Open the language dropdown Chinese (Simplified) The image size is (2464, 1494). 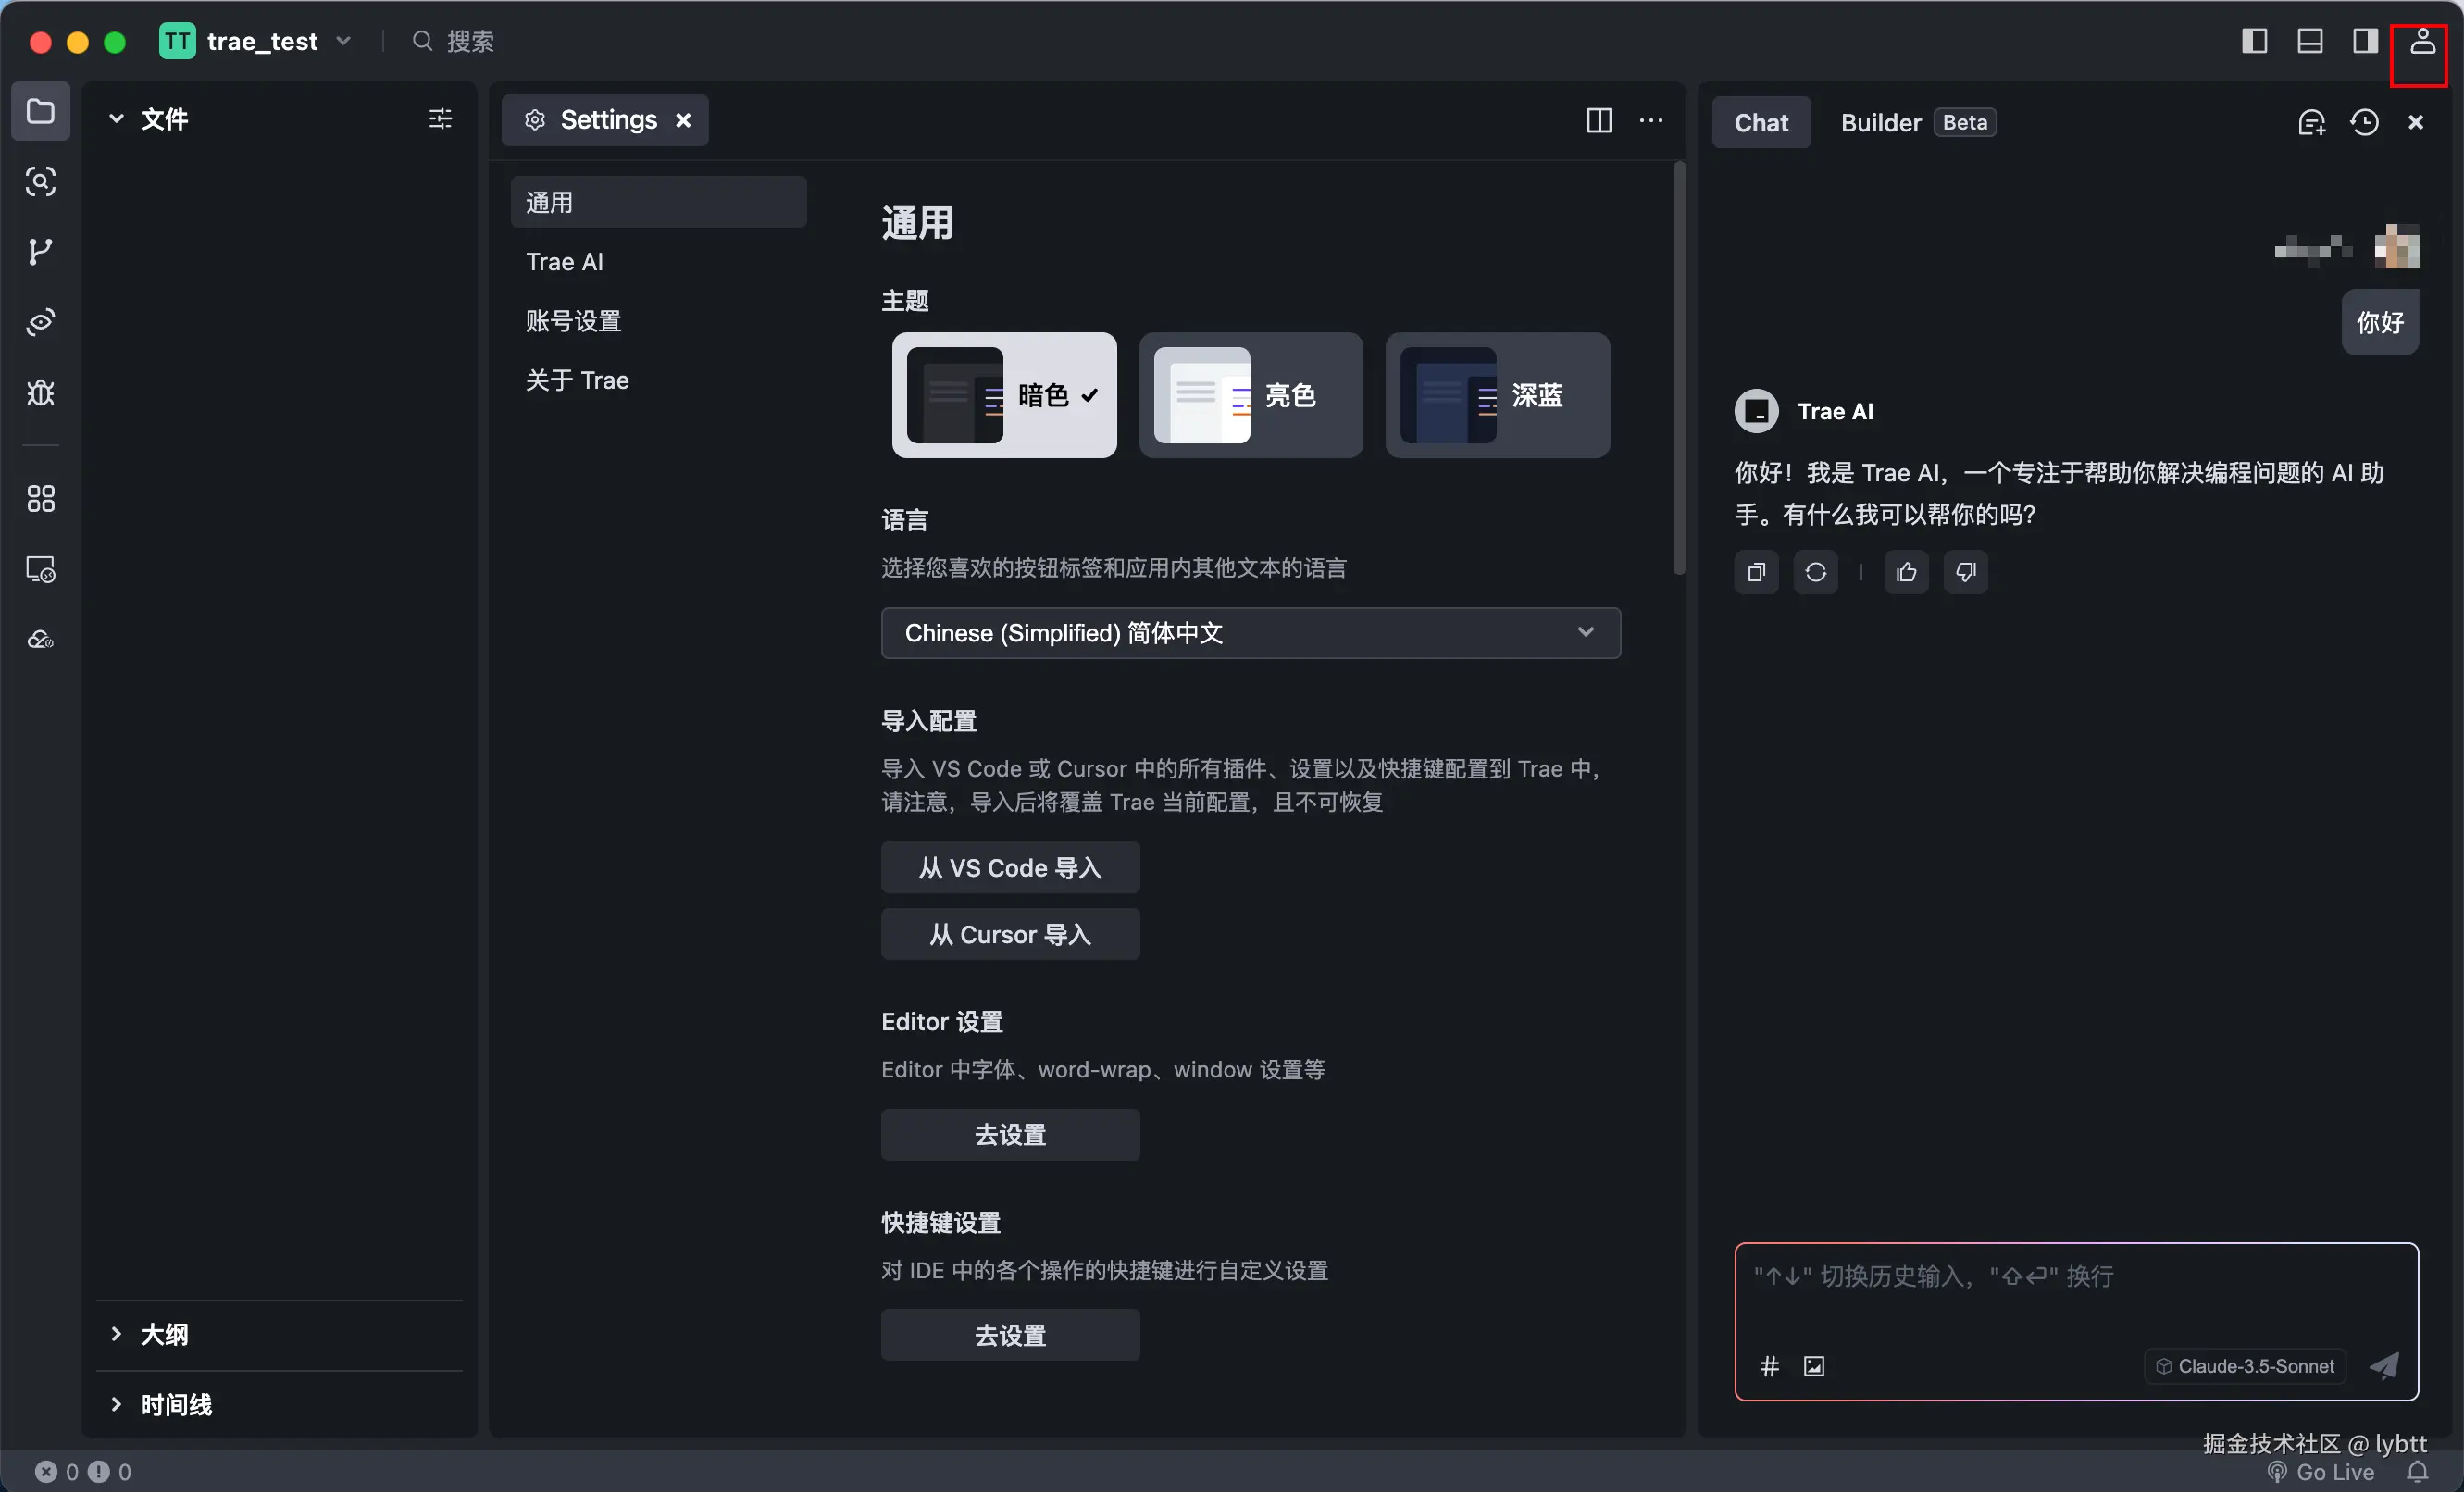coord(1250,633)
